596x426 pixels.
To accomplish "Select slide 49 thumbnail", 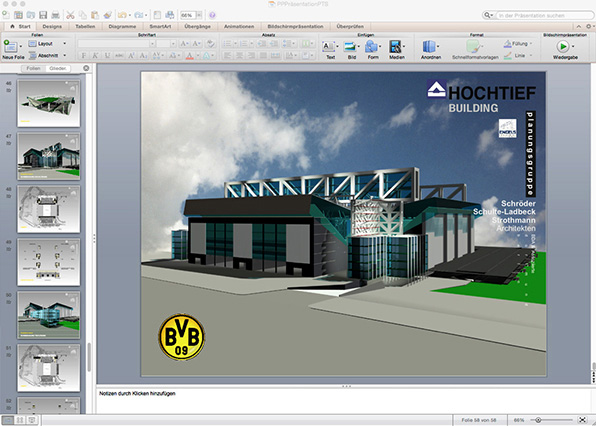I will pyautogui.click(x=49, y=262).
